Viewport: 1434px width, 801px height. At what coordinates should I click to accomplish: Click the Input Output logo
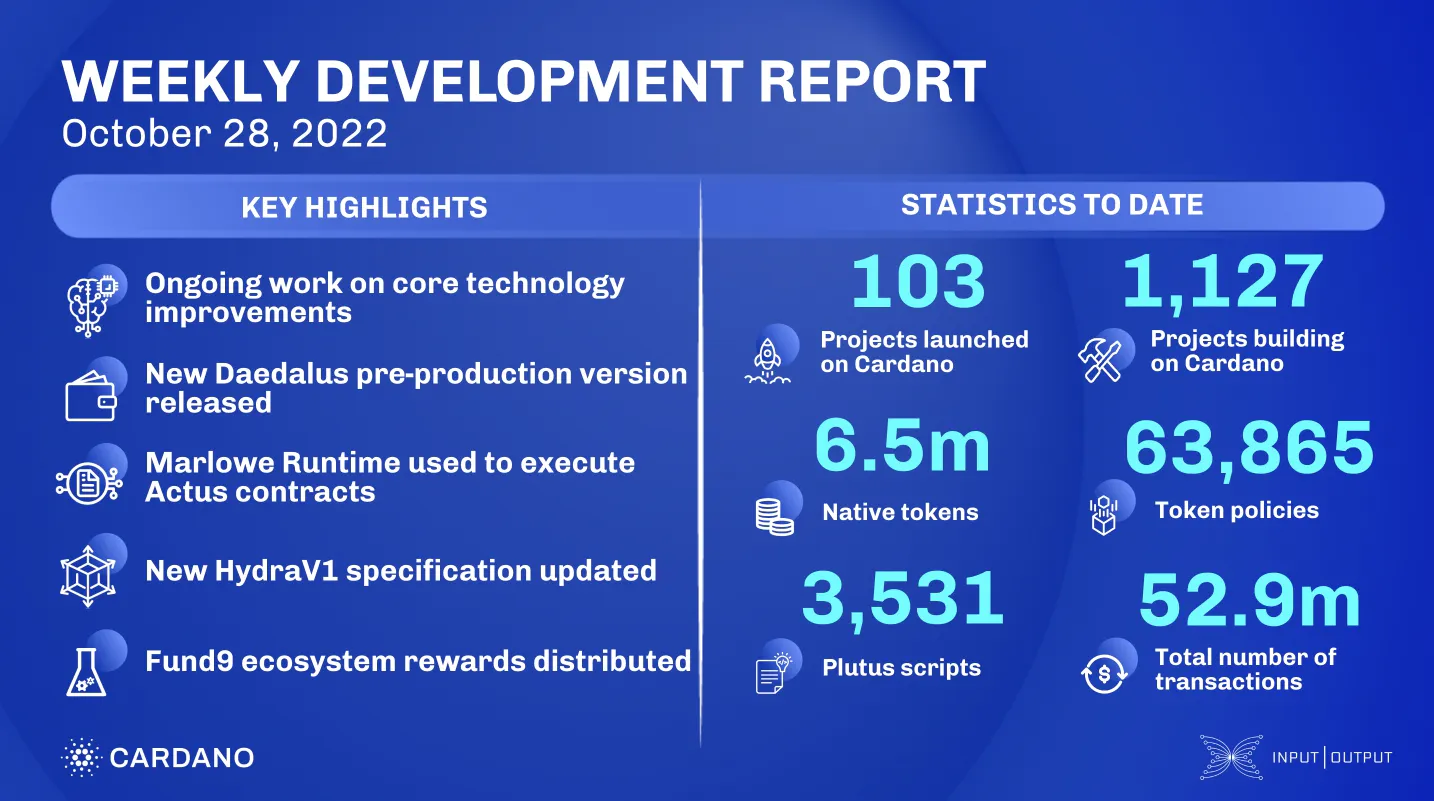1296,757
